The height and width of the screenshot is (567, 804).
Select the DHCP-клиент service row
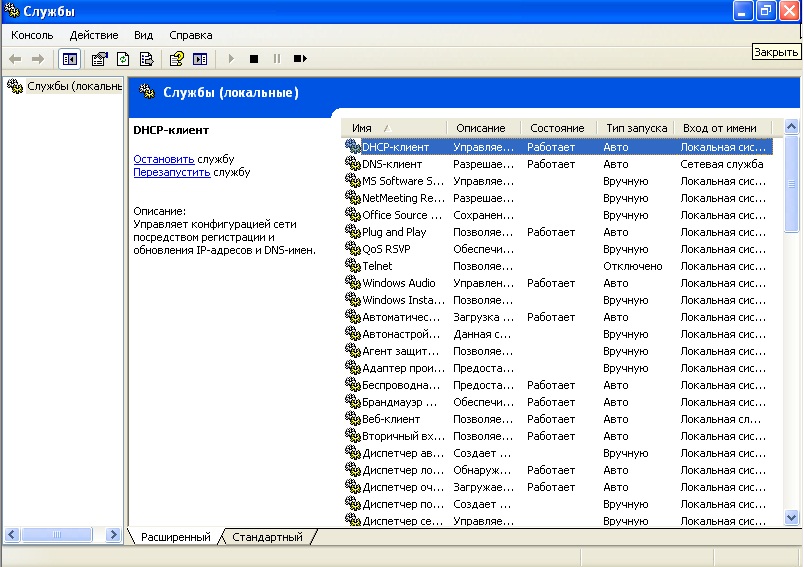(557, 147)
